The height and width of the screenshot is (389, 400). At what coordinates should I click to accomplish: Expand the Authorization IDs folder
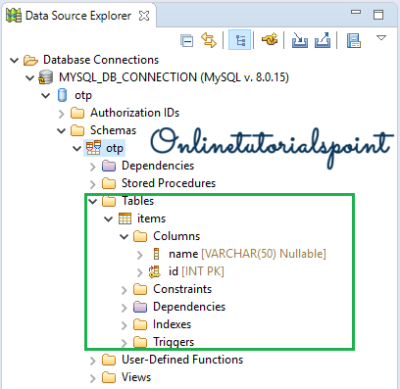tap(61, 114)
